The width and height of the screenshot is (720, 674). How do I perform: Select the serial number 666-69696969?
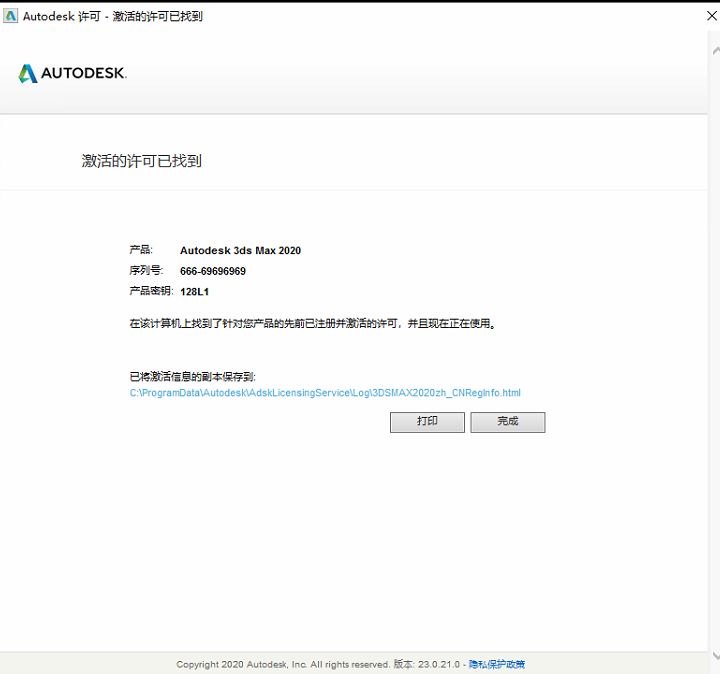213,271
